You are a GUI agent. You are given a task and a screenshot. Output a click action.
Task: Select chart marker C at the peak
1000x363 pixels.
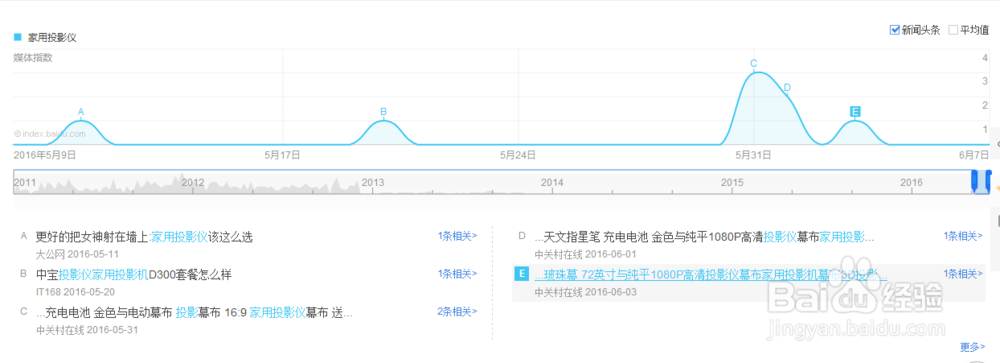(753, 63)
